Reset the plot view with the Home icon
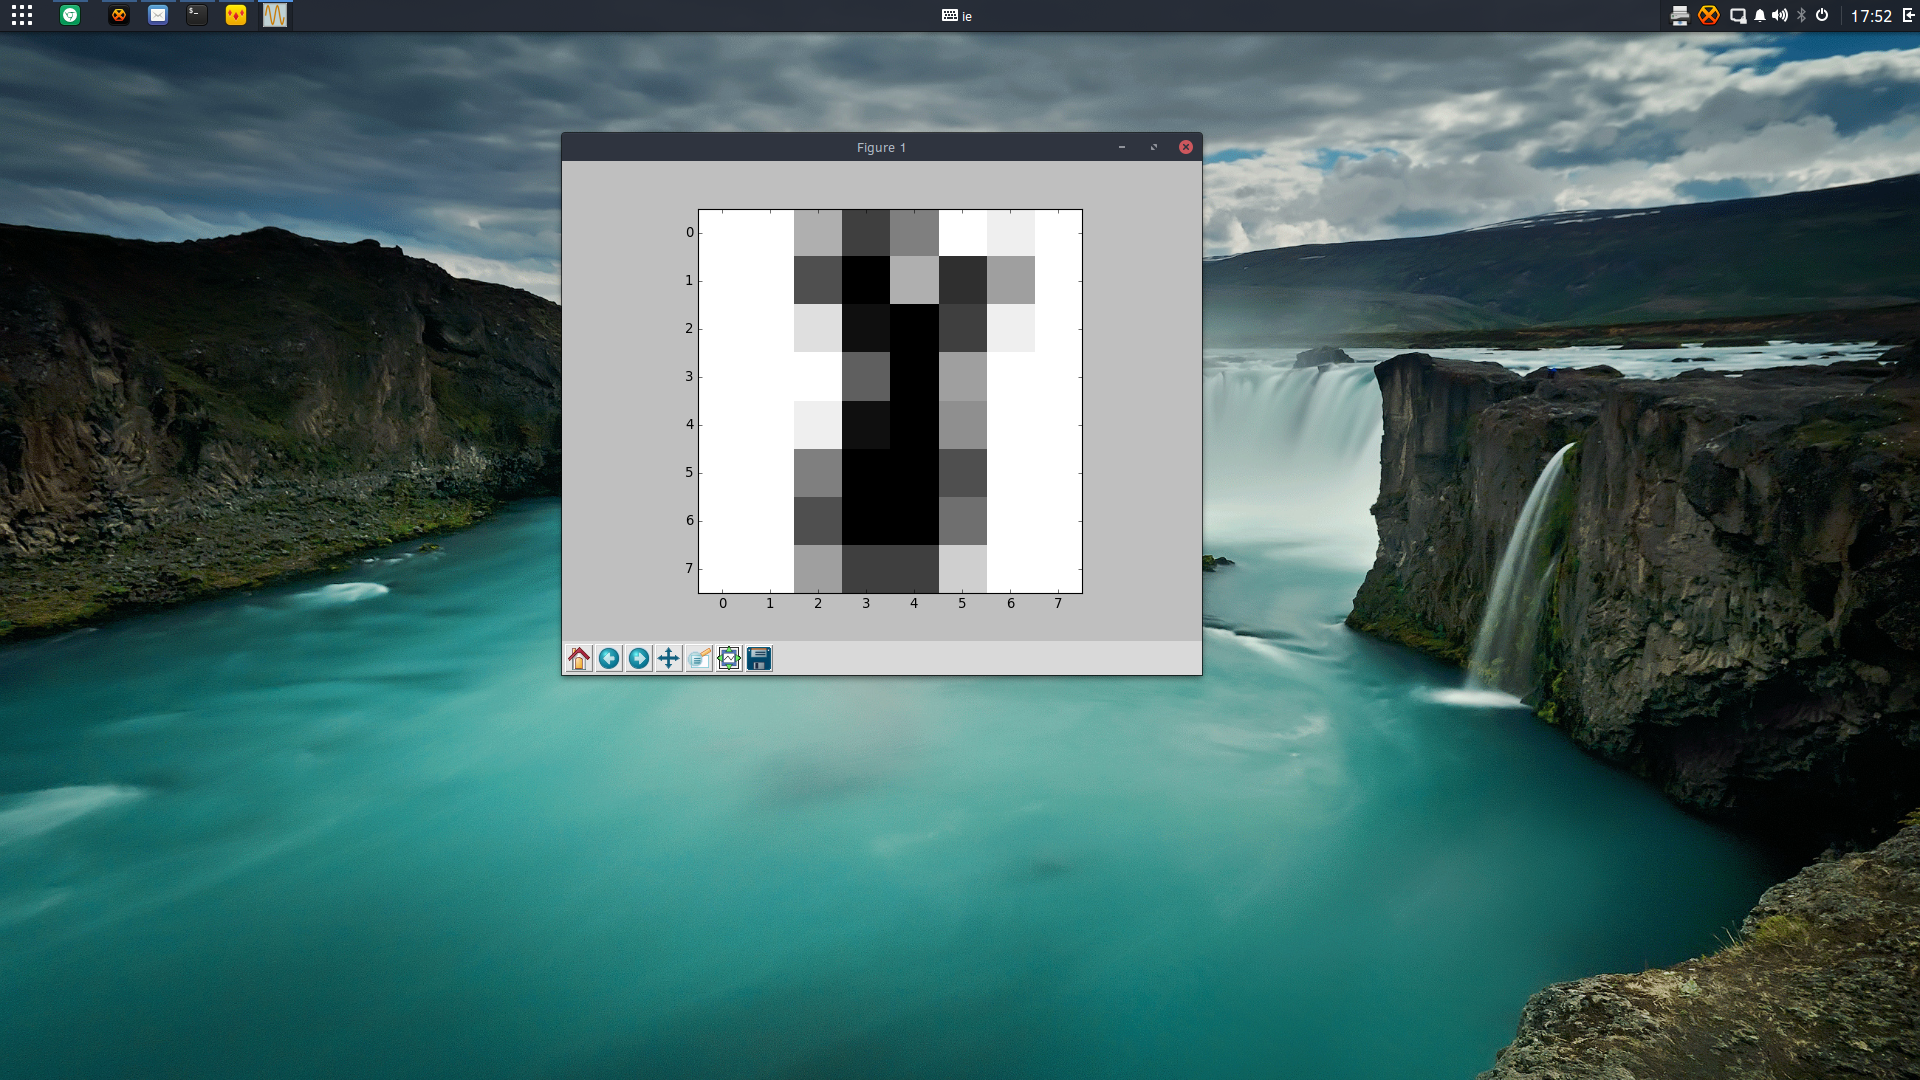The height and width of the screenshot is (1080, 1920). point(579,658)
